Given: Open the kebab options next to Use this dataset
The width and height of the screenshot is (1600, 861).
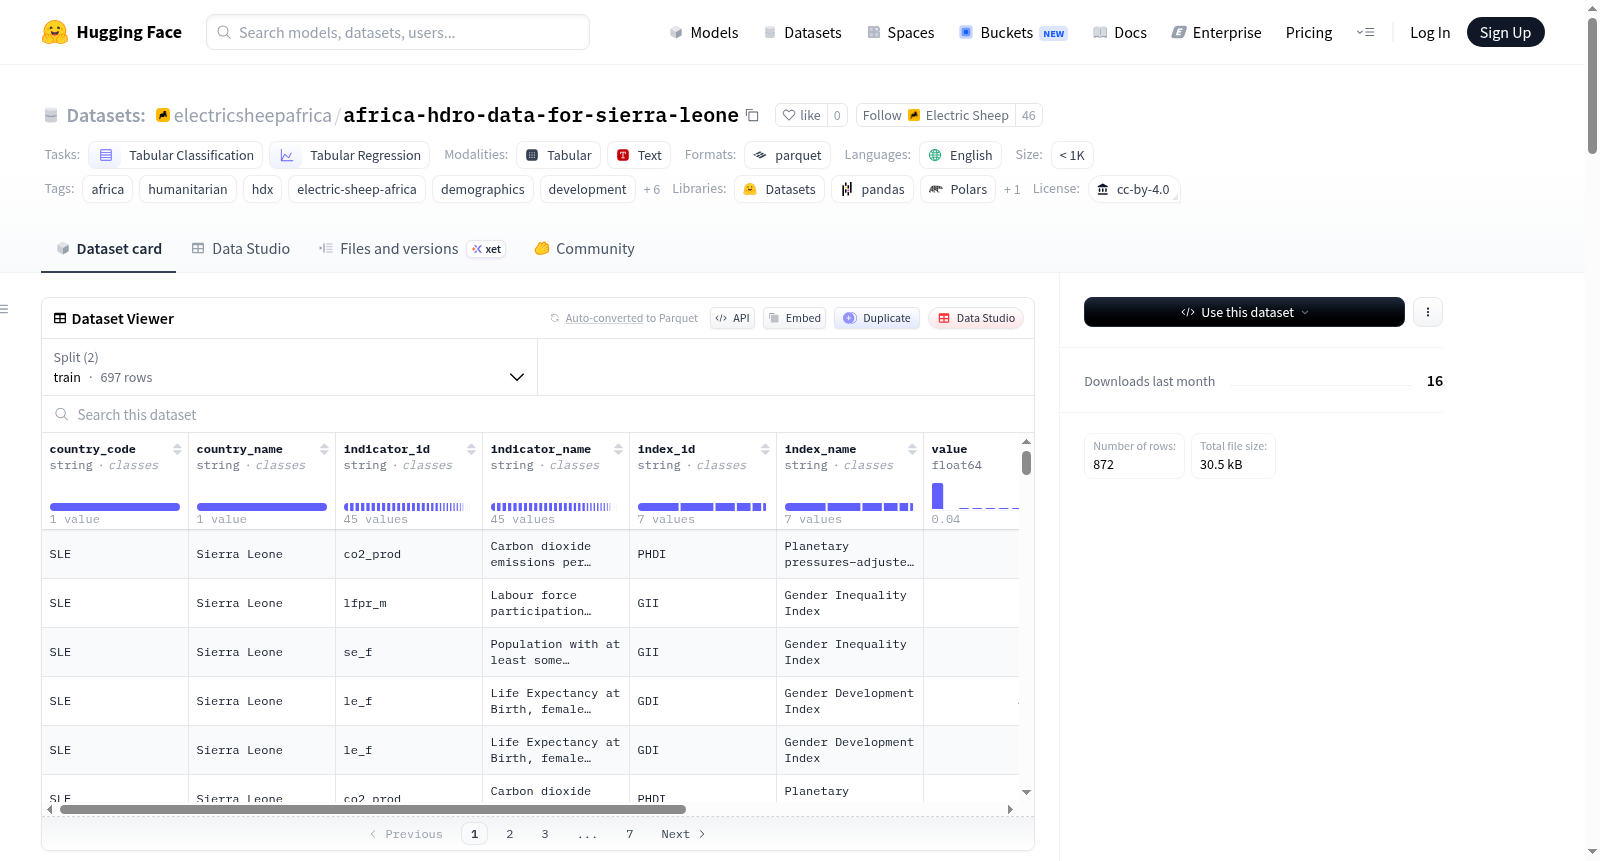Looking at the screenshot, I should (1428, 312).
